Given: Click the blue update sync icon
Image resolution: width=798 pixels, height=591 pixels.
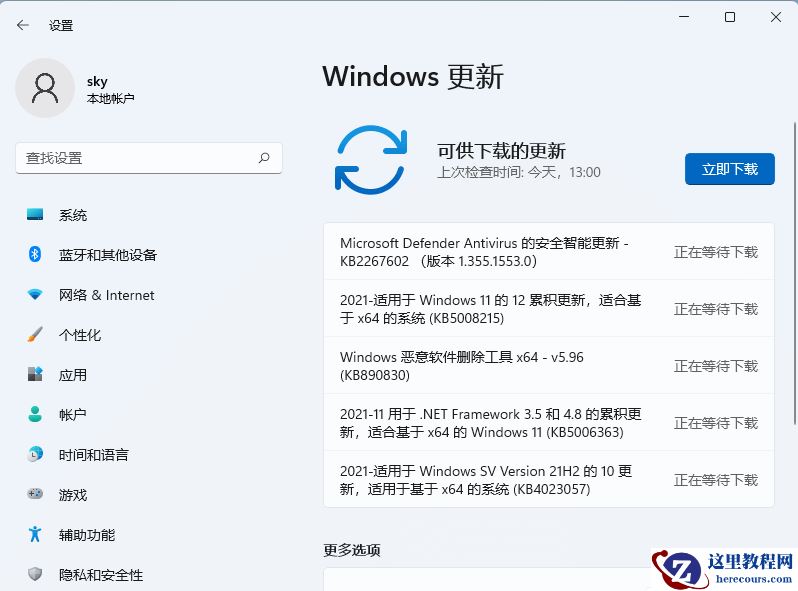Looking at the screenshot, I should click(371, 159).
